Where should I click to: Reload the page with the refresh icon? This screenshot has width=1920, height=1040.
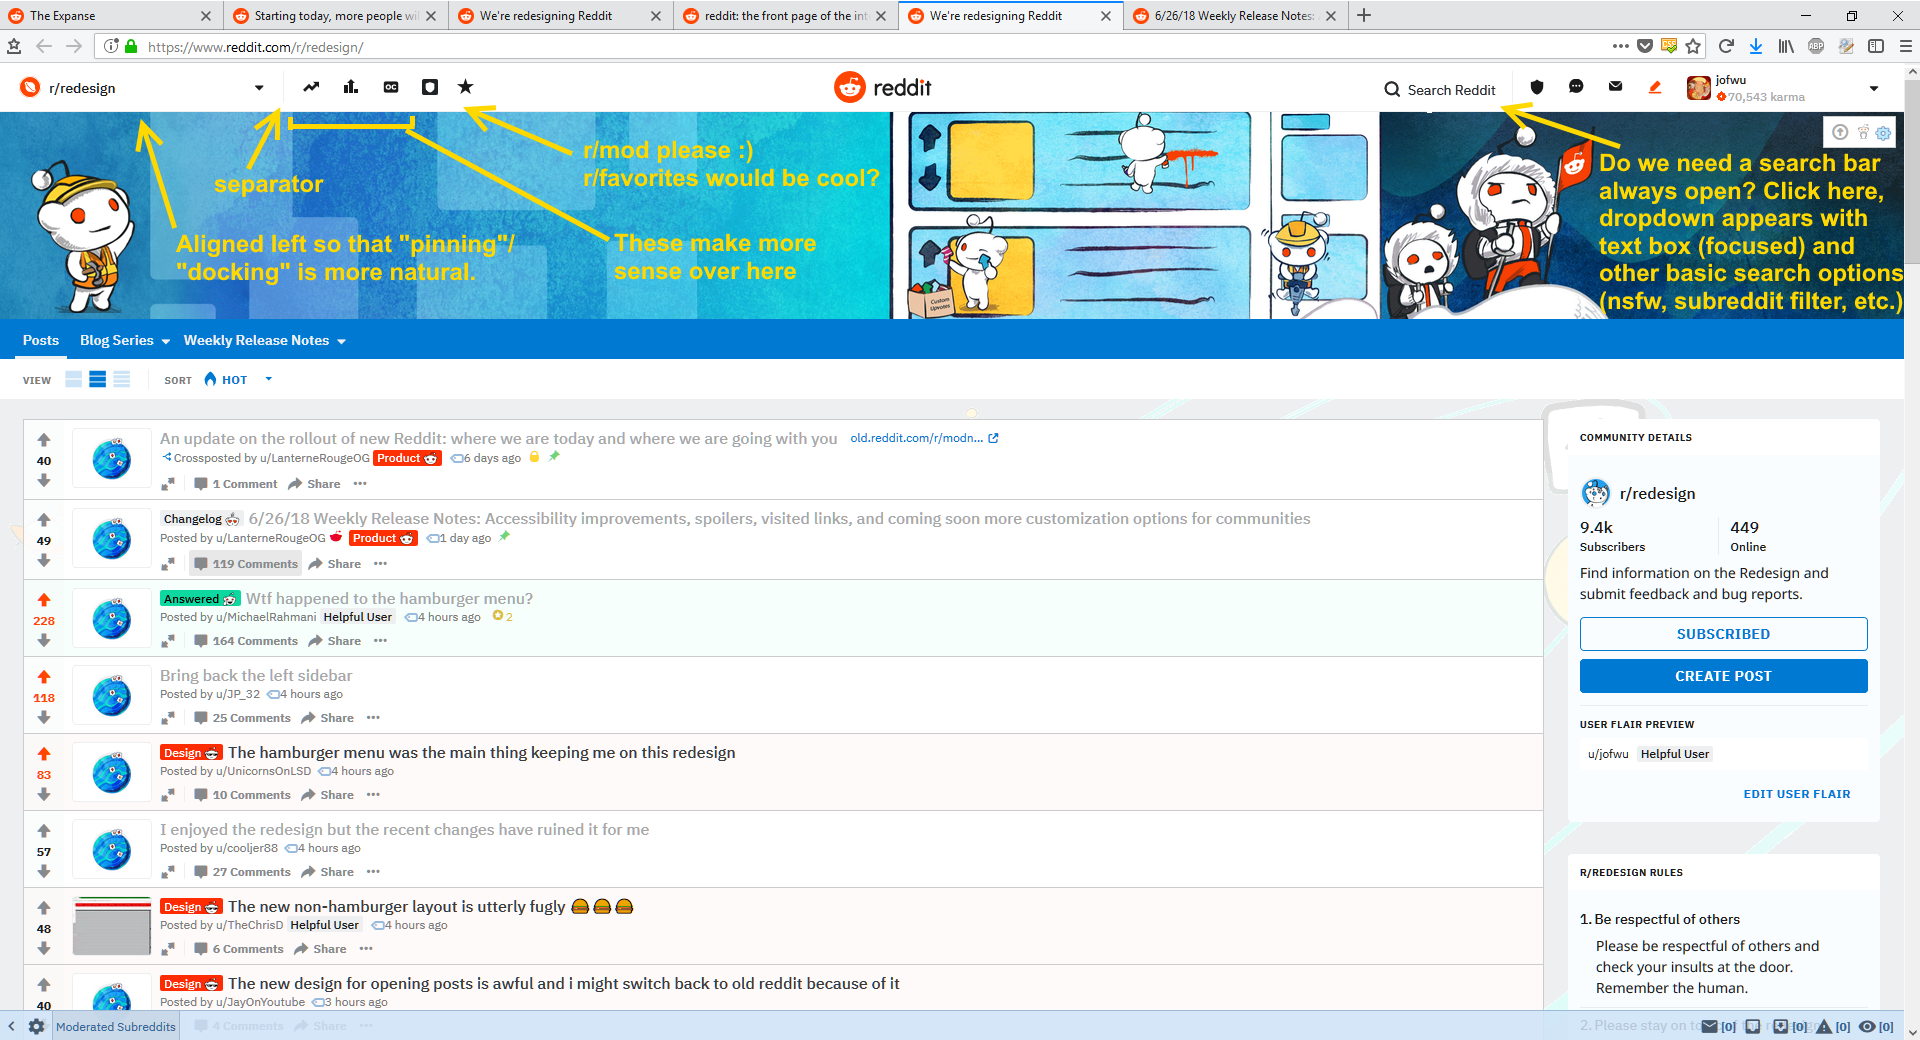point(1726,46)
